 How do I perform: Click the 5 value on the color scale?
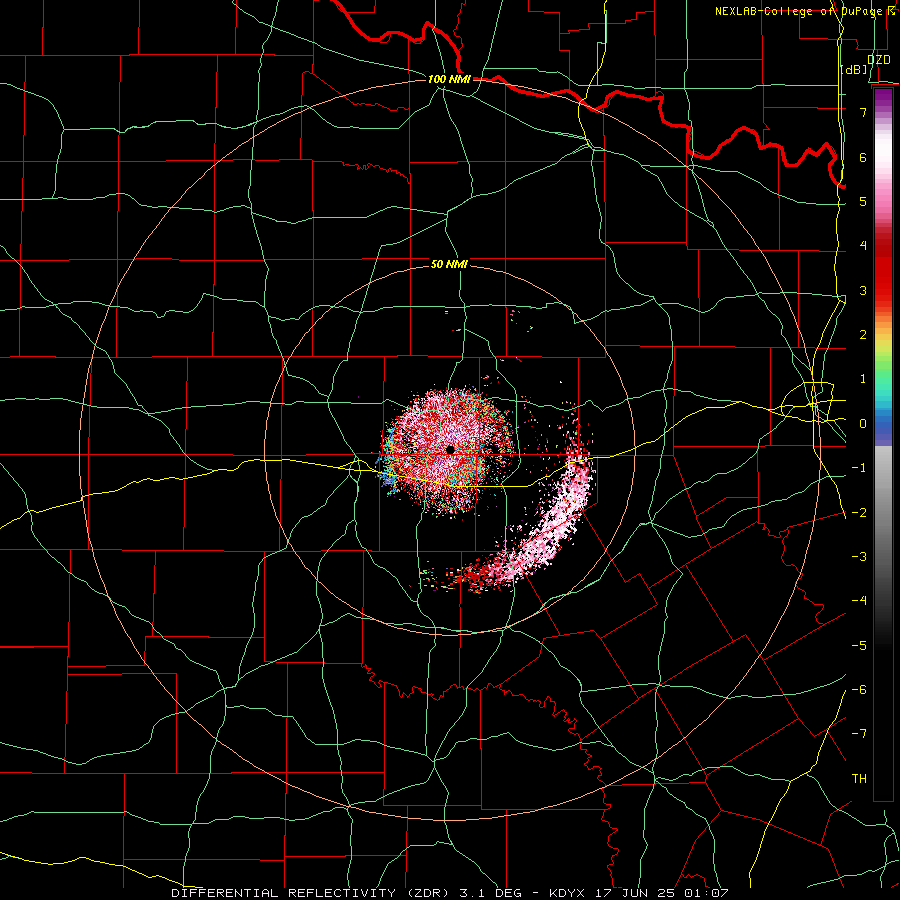tap(863, 201)
